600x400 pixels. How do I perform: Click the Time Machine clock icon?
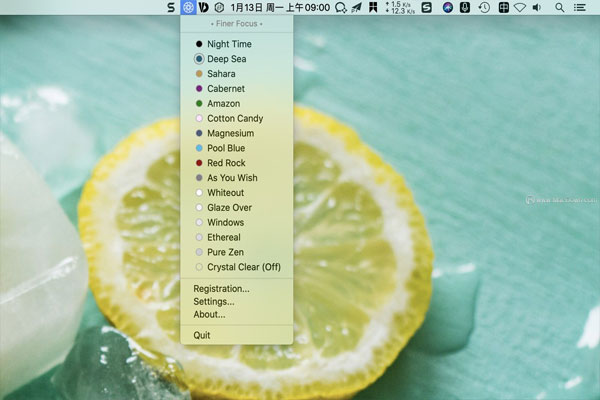pyautogui.click(x=484, y=8)
